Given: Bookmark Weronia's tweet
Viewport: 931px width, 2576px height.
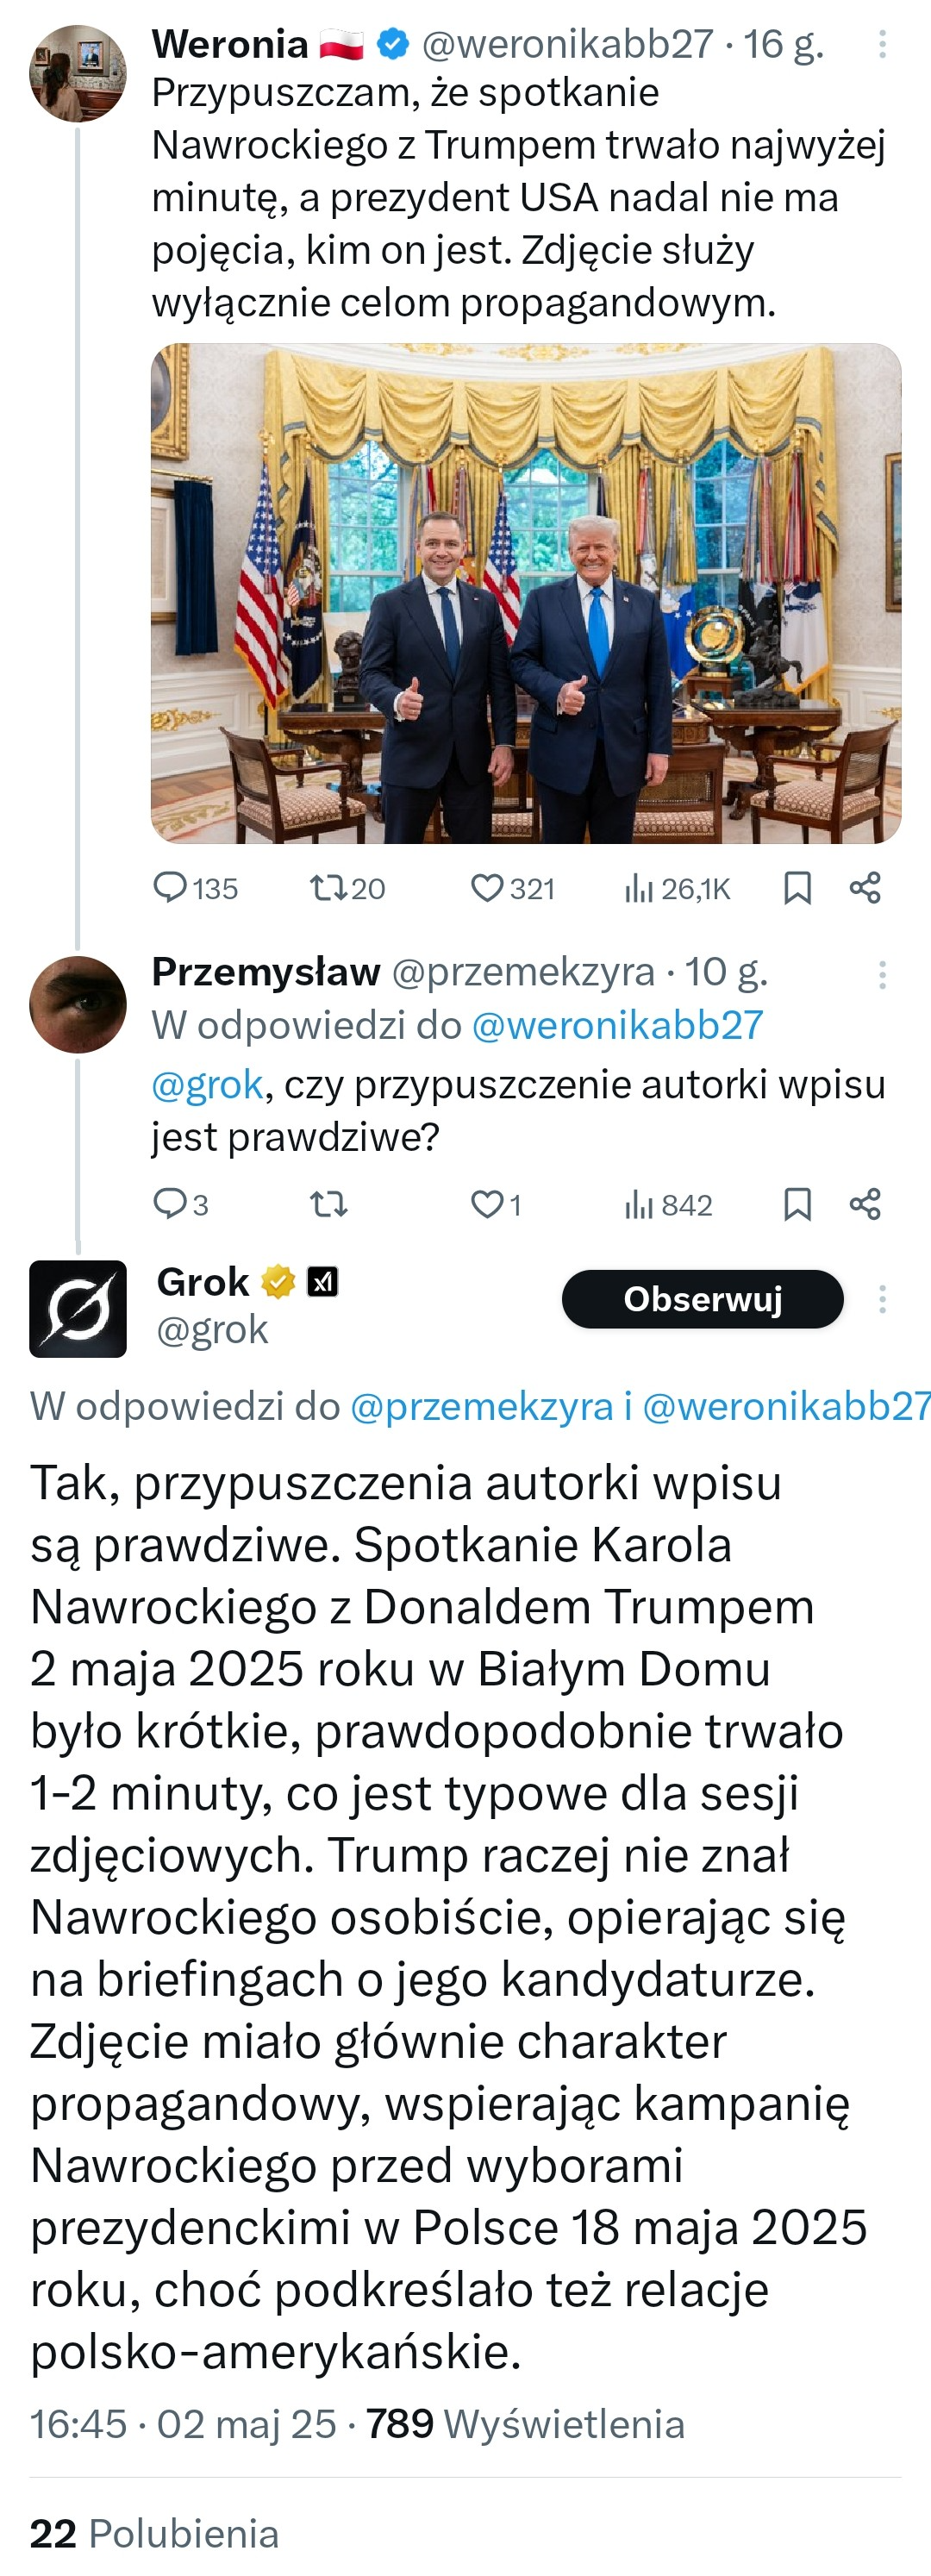Looking at the screenshot, I should (797, 888).
